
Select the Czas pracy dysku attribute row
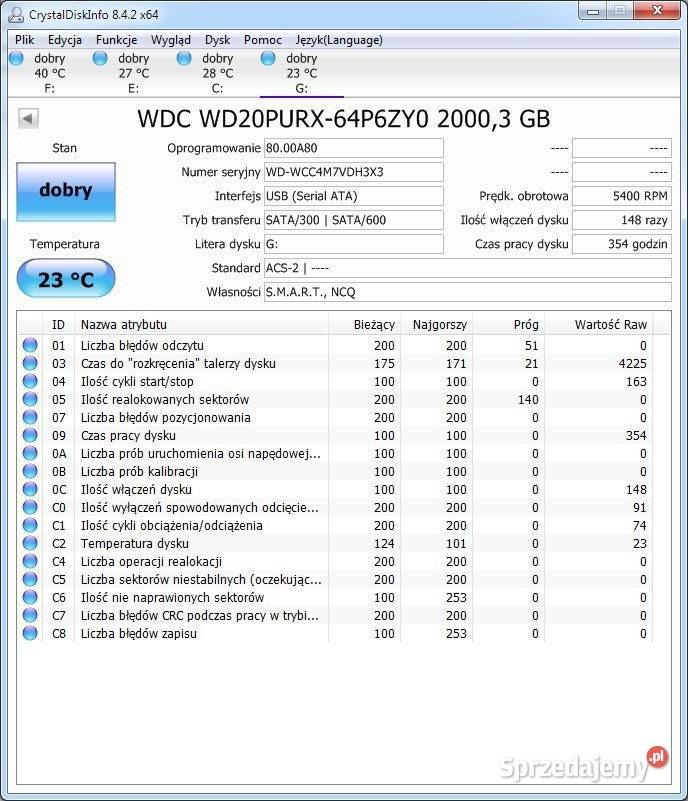click(200, 436)
